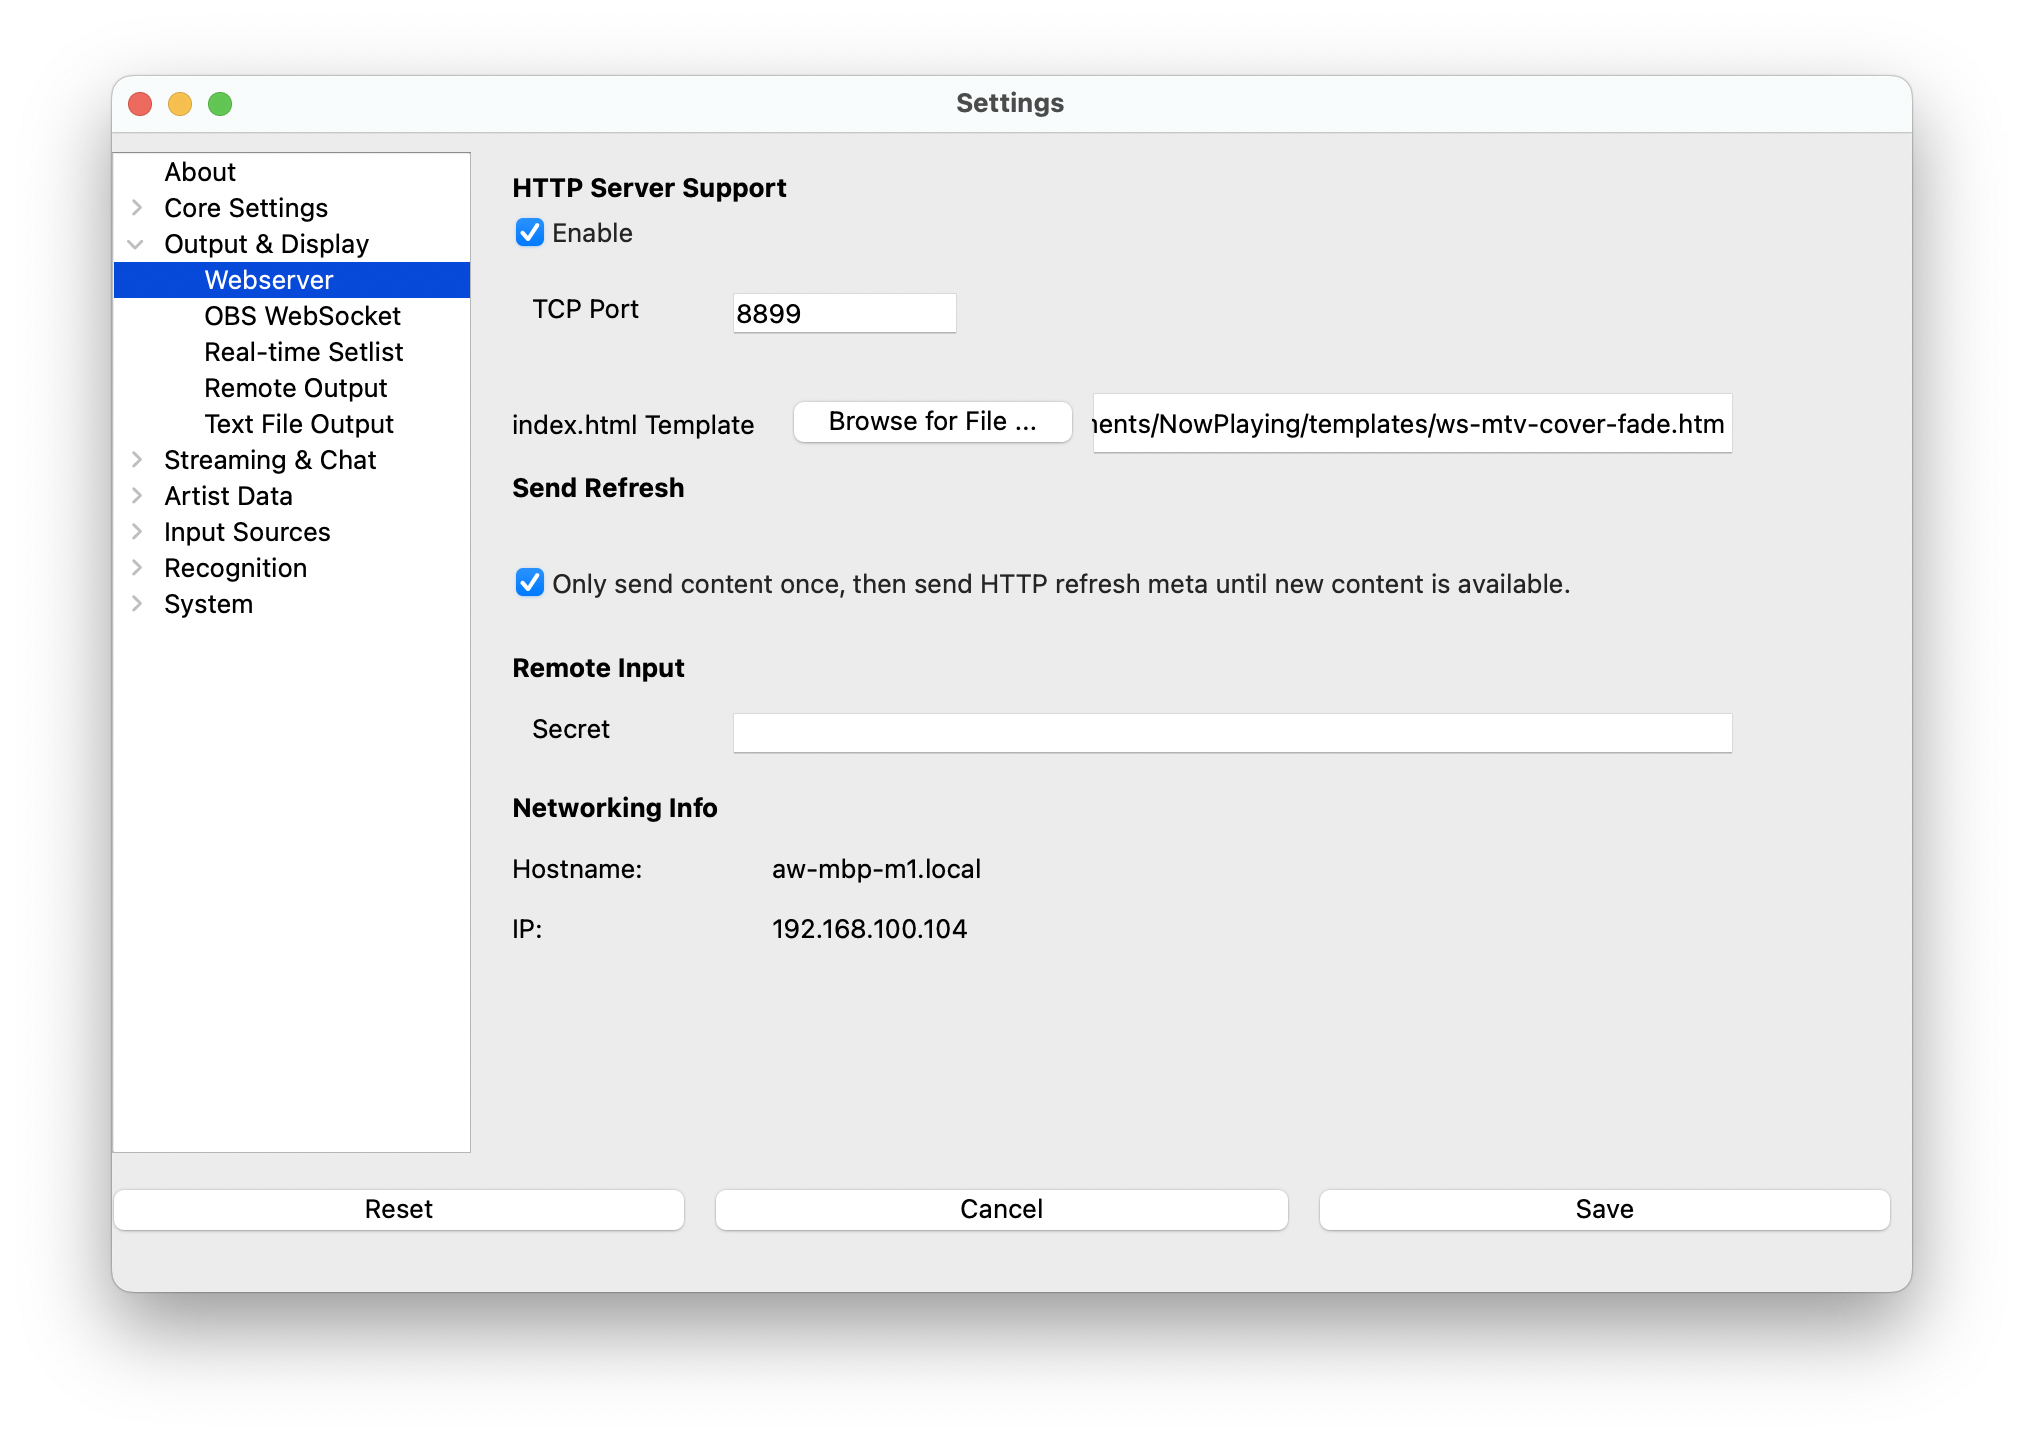Click the Cancel button
The image size is (2024, 1440).
pos(1001,1209)
